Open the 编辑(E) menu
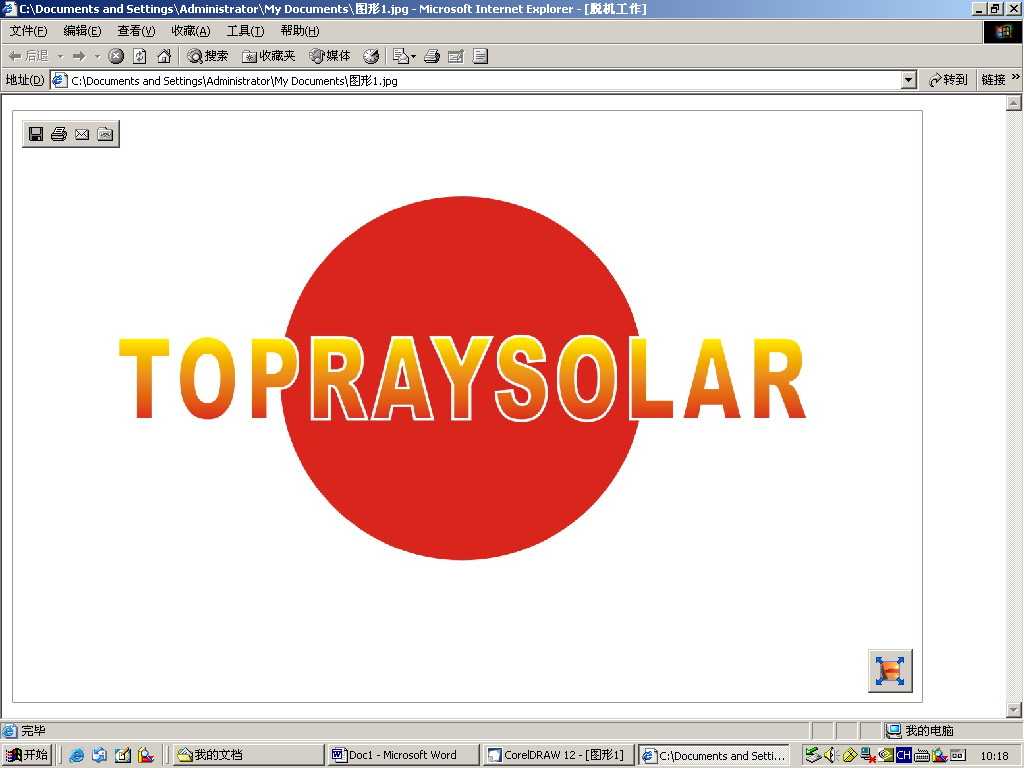Viewport: 1024px width, 768px height. pos(82,31)
